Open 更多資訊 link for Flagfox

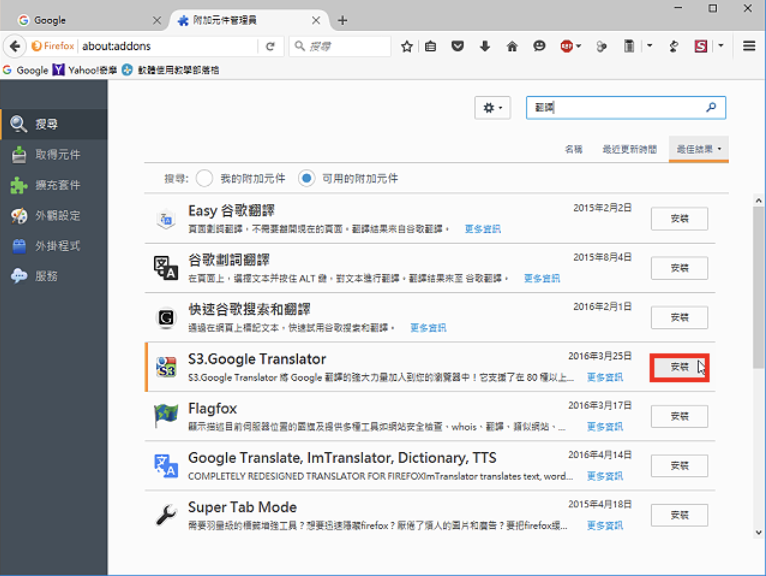(605, 427)
